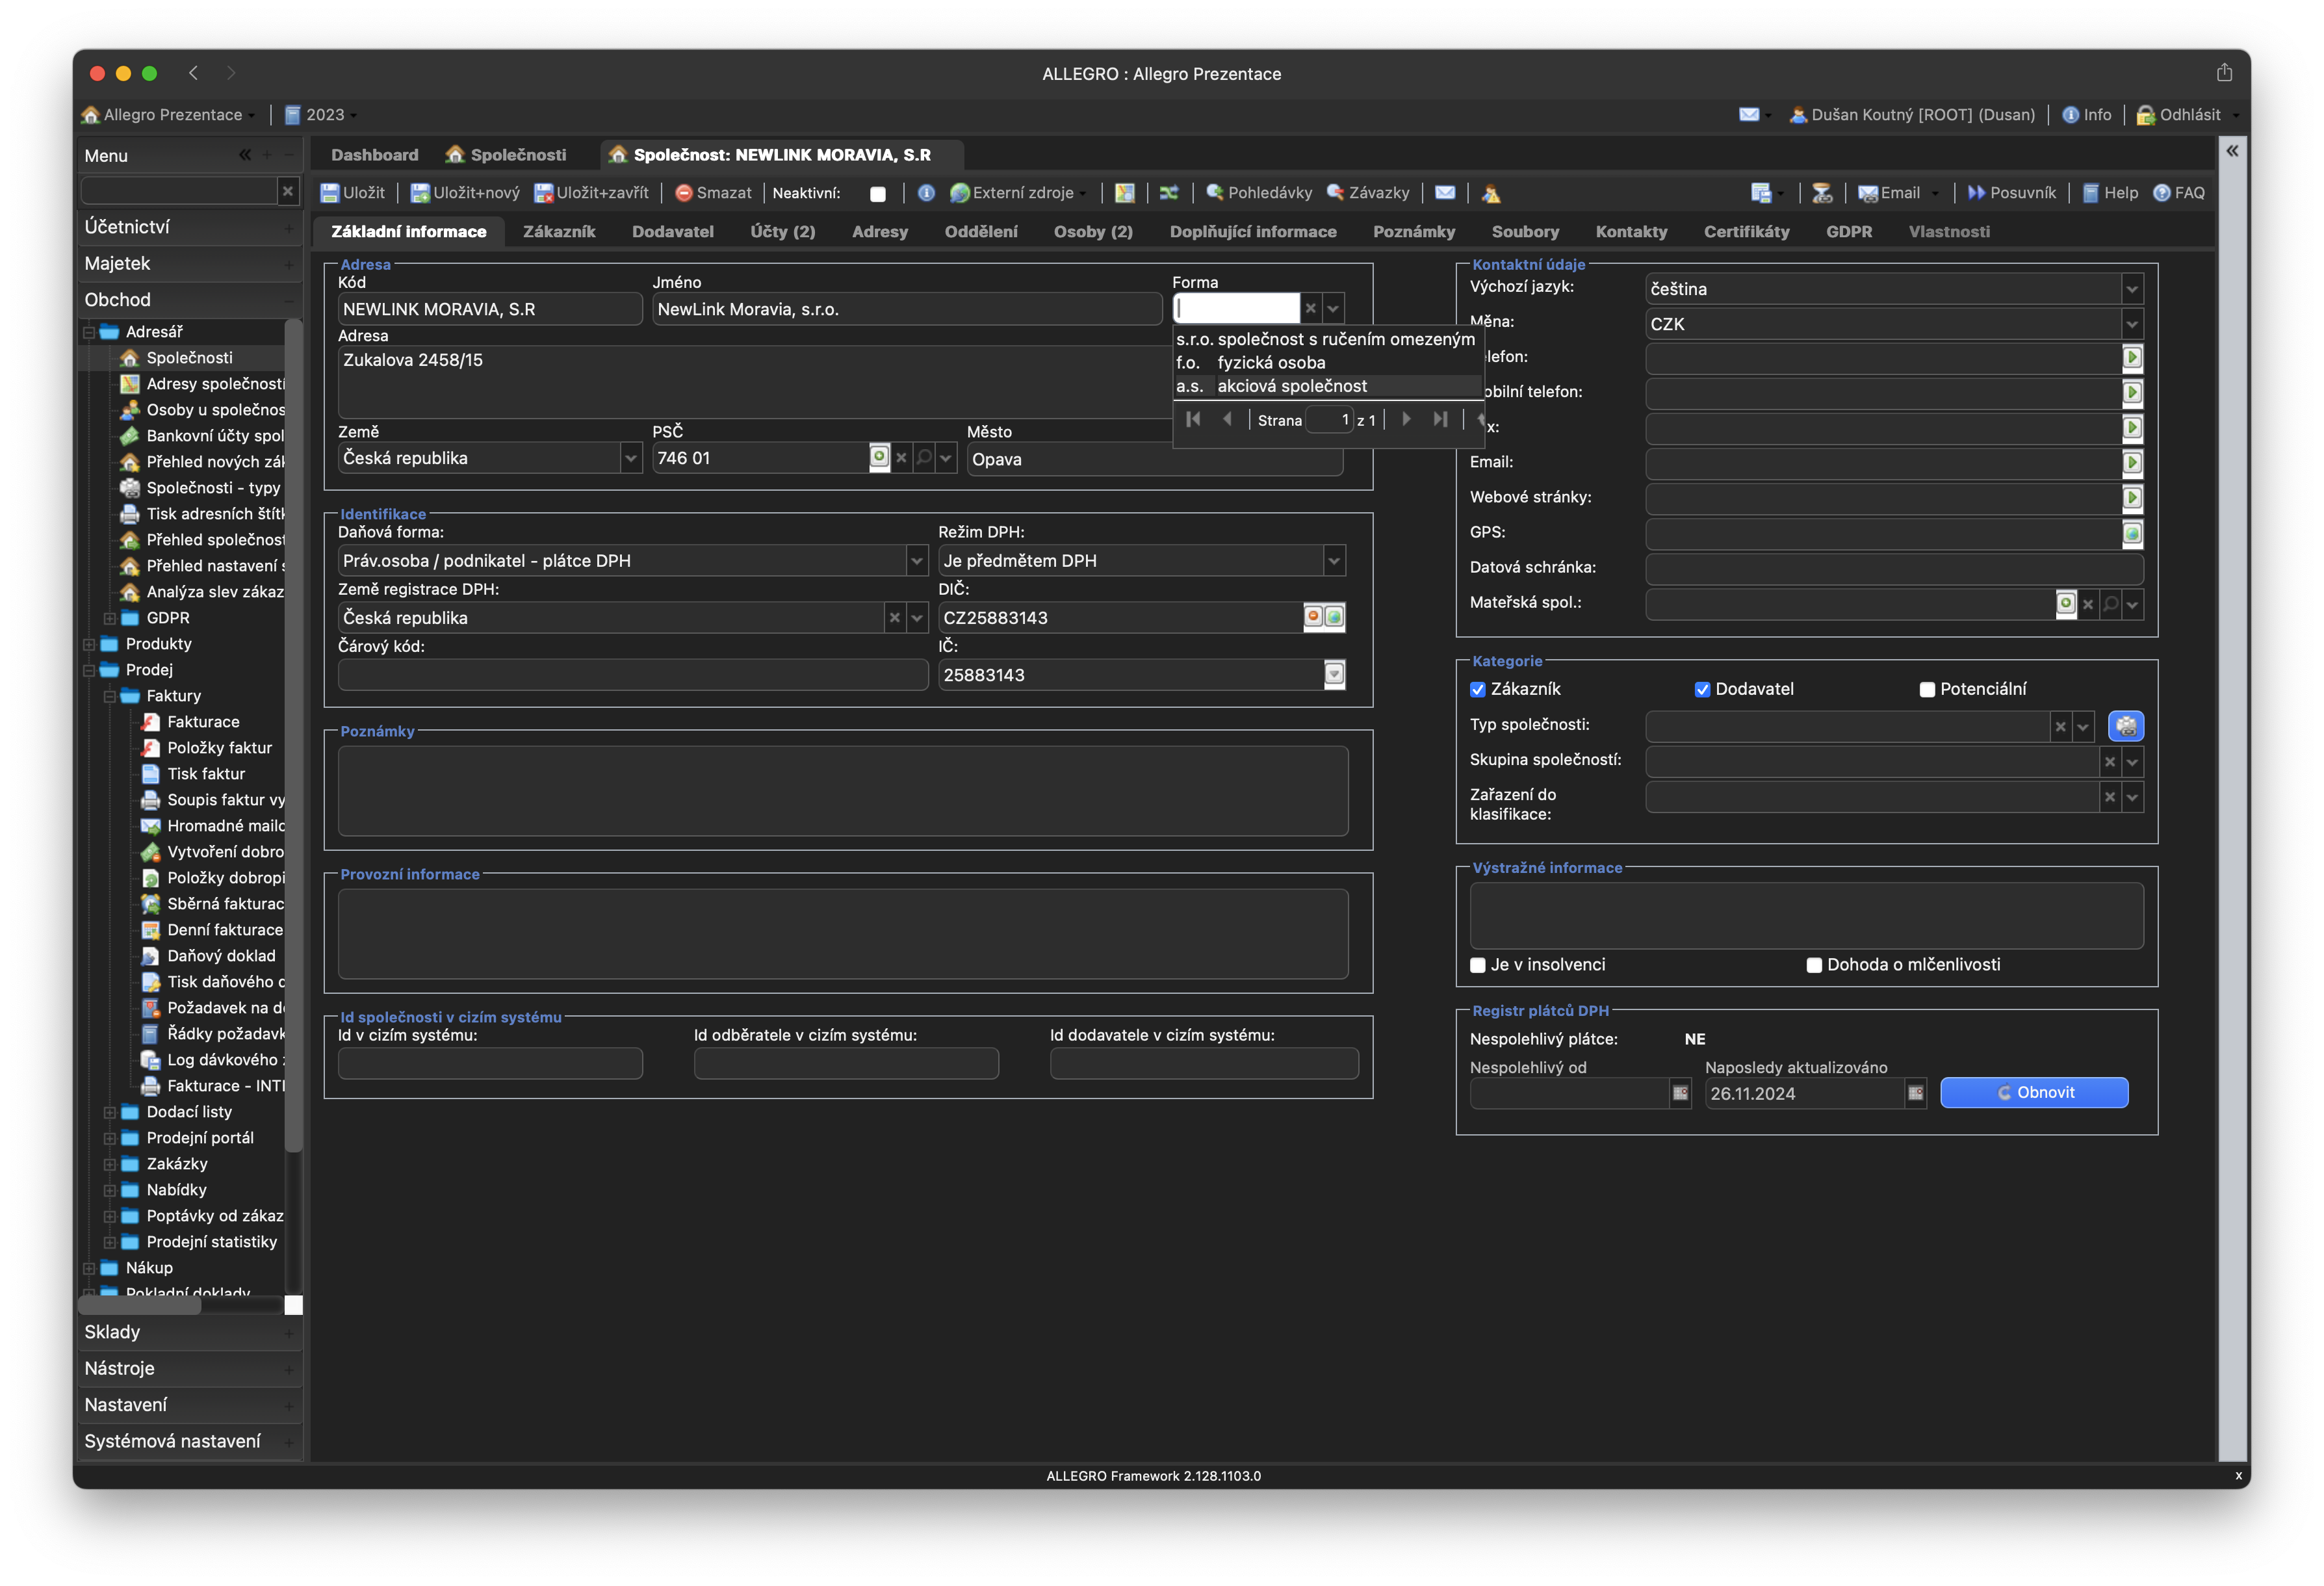Uncheck the Dodavatel category checkbox
Screen dimensions: 2324x1586
(x=1702, y=689)
